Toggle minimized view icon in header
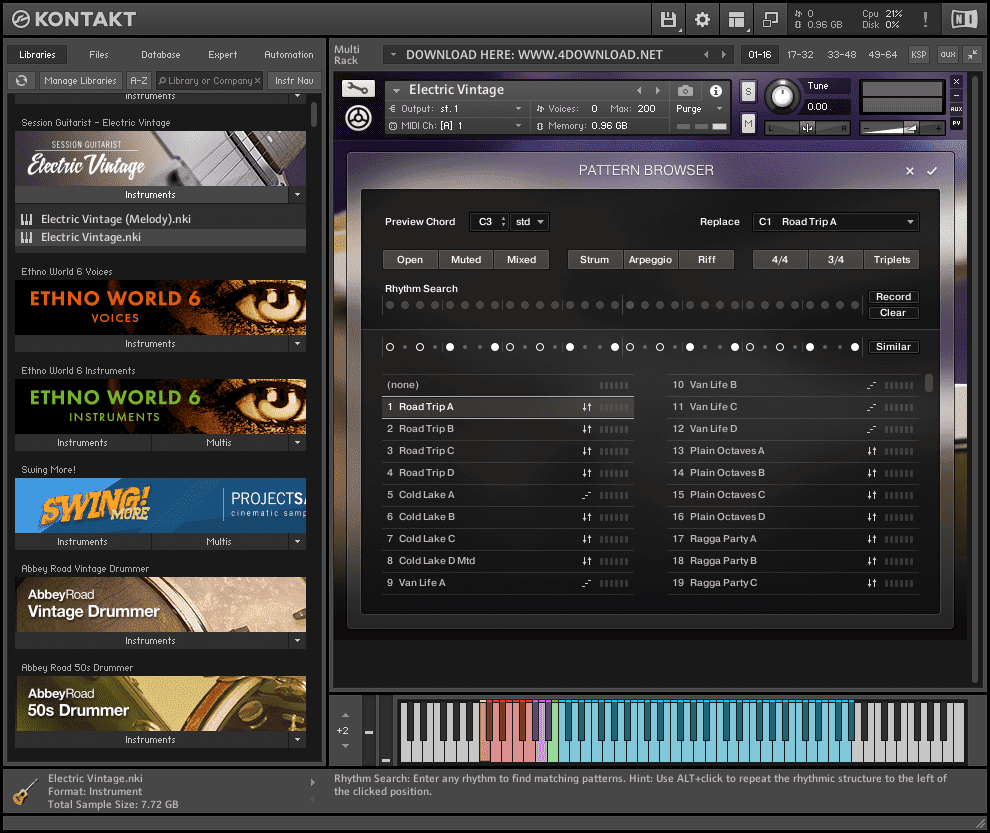The height and width of the screenshot is (833, 990). (x=770, y=20)
